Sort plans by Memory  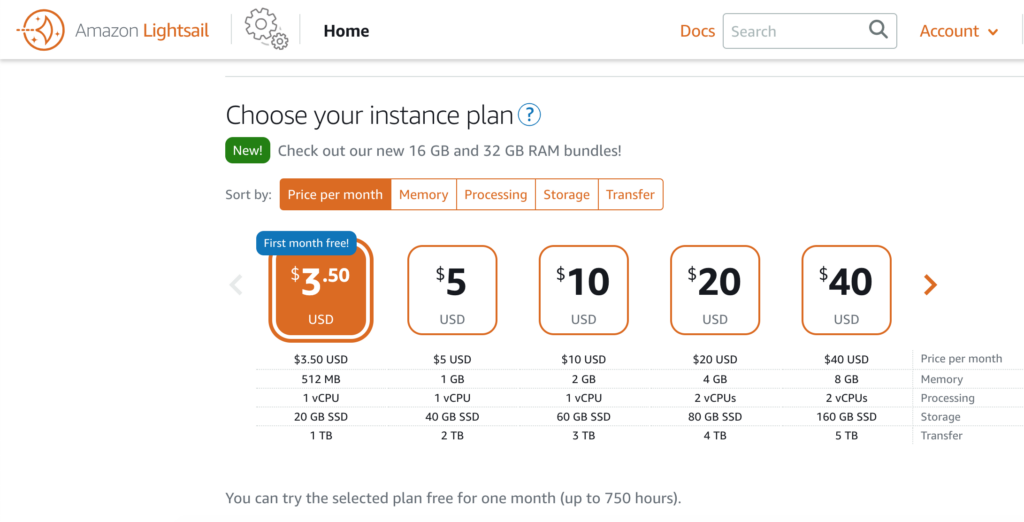(x=423, y=194)
